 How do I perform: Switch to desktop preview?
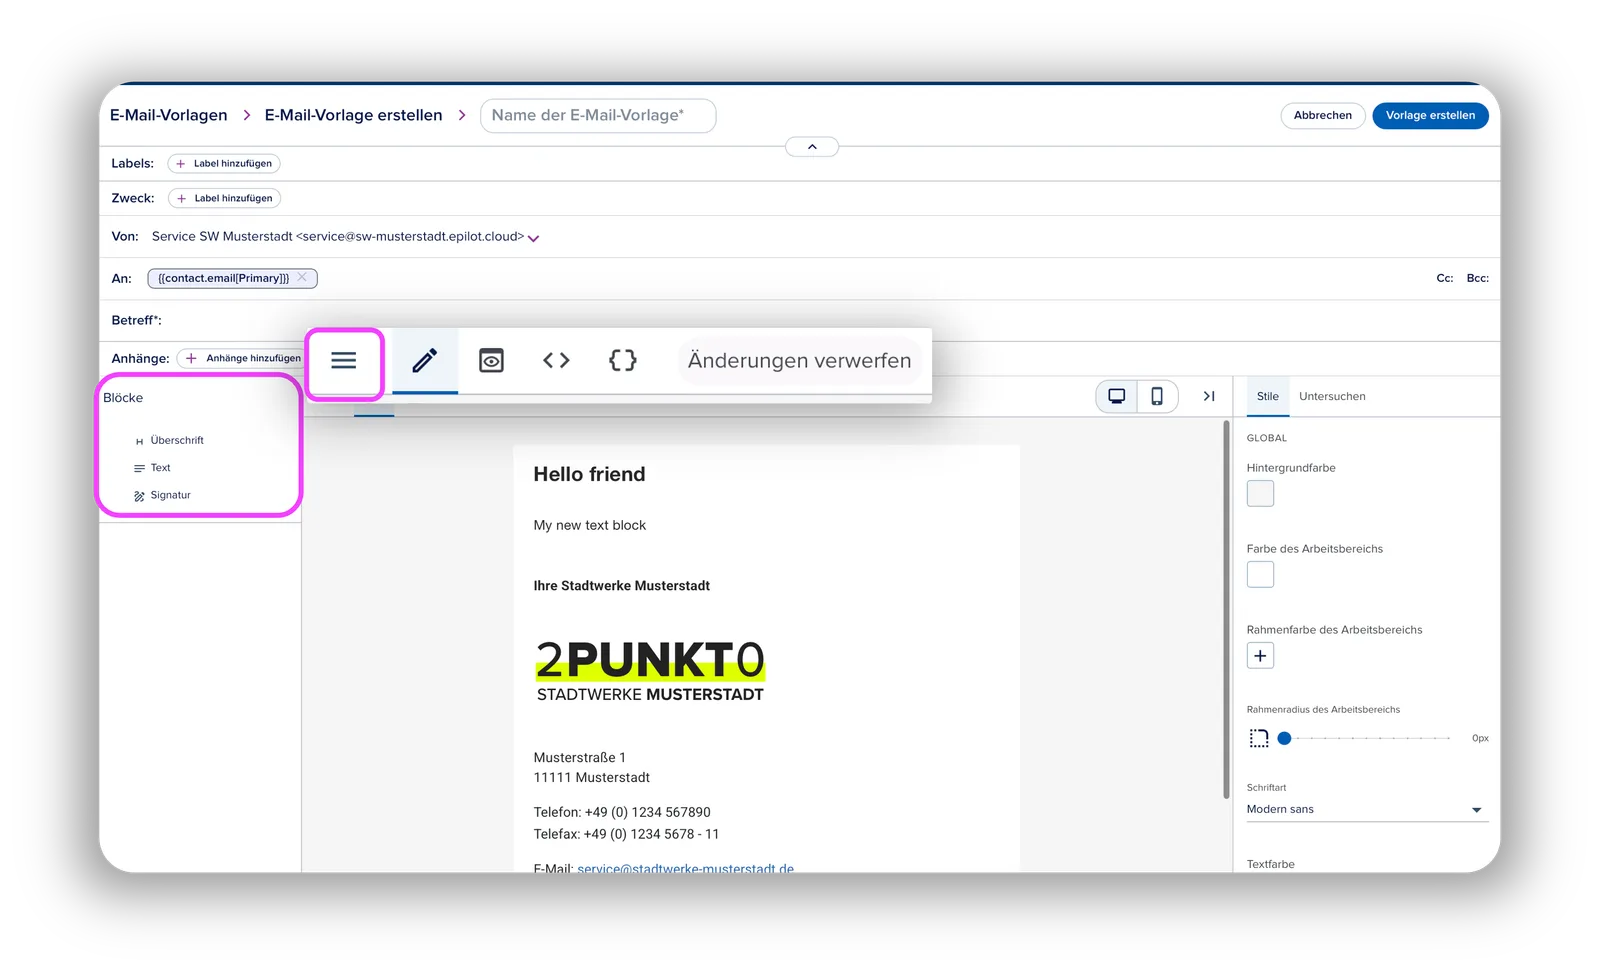(x=1117, y=397)
